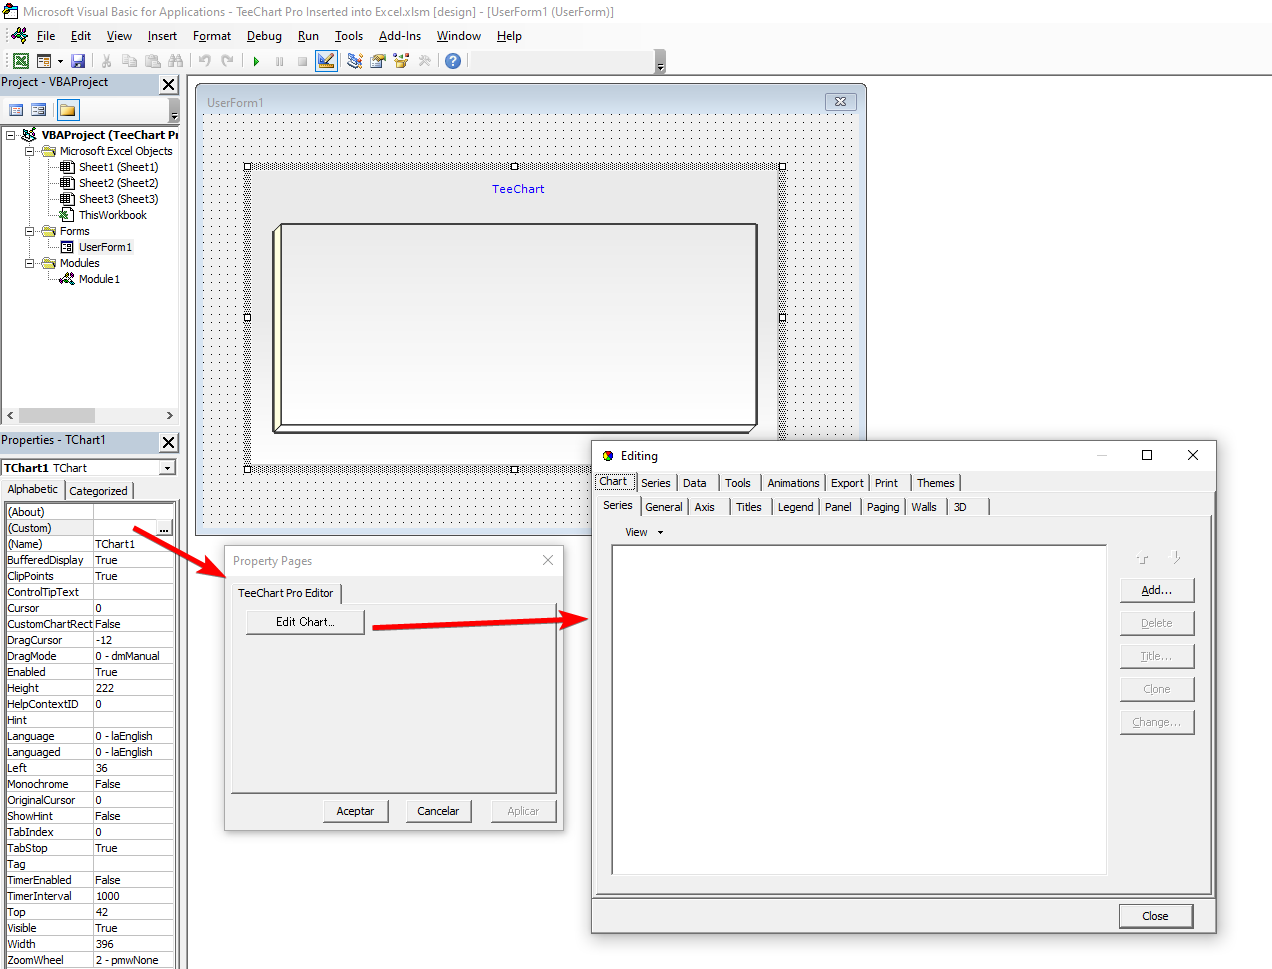The width and height of the screenshot is (1272, 969).
Task: Select Module1 in the project tree
Action: tap(99, 279)
